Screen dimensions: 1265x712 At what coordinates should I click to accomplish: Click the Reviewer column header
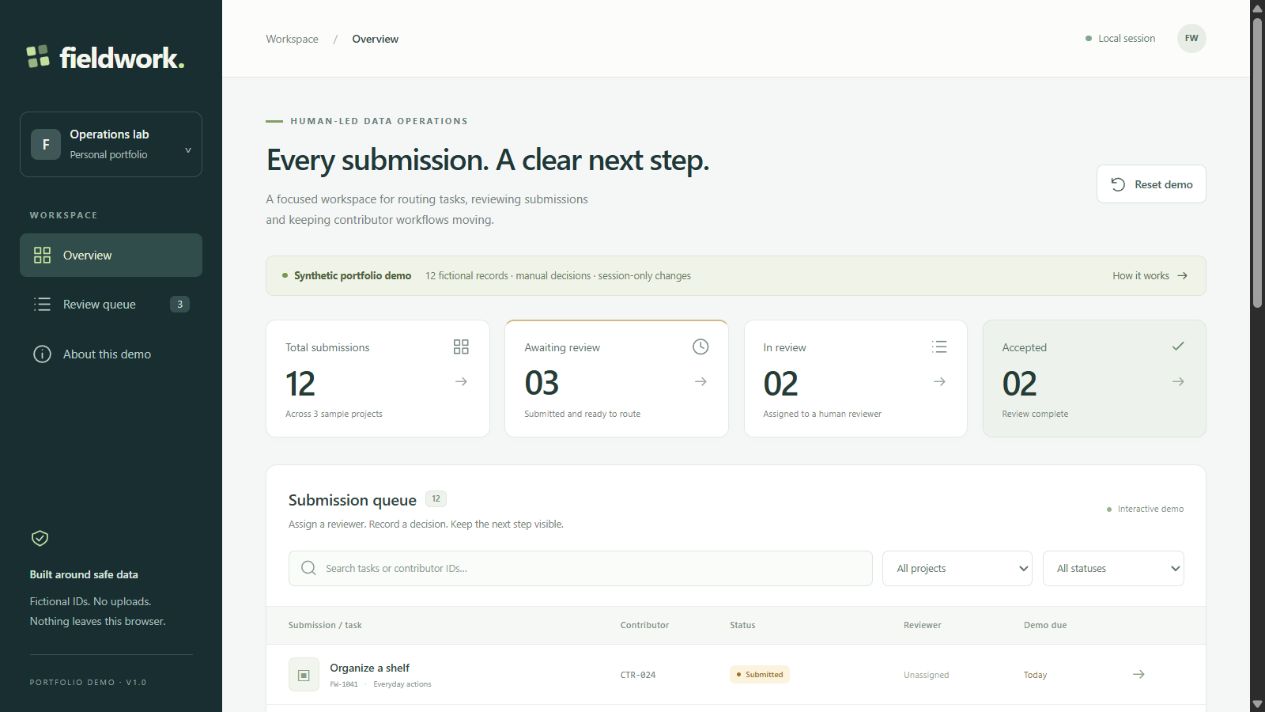pos(922,625)
